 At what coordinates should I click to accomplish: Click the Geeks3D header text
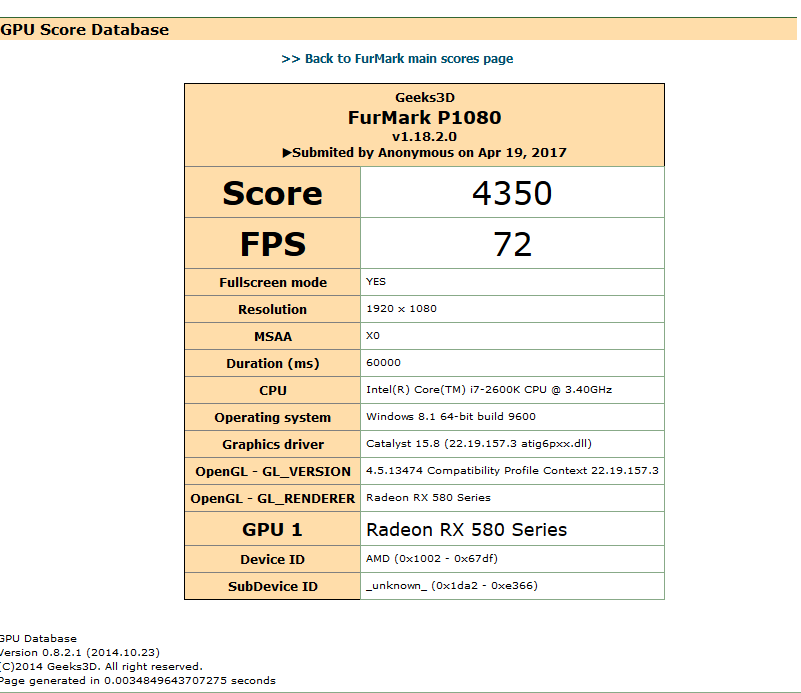[425, 97]
